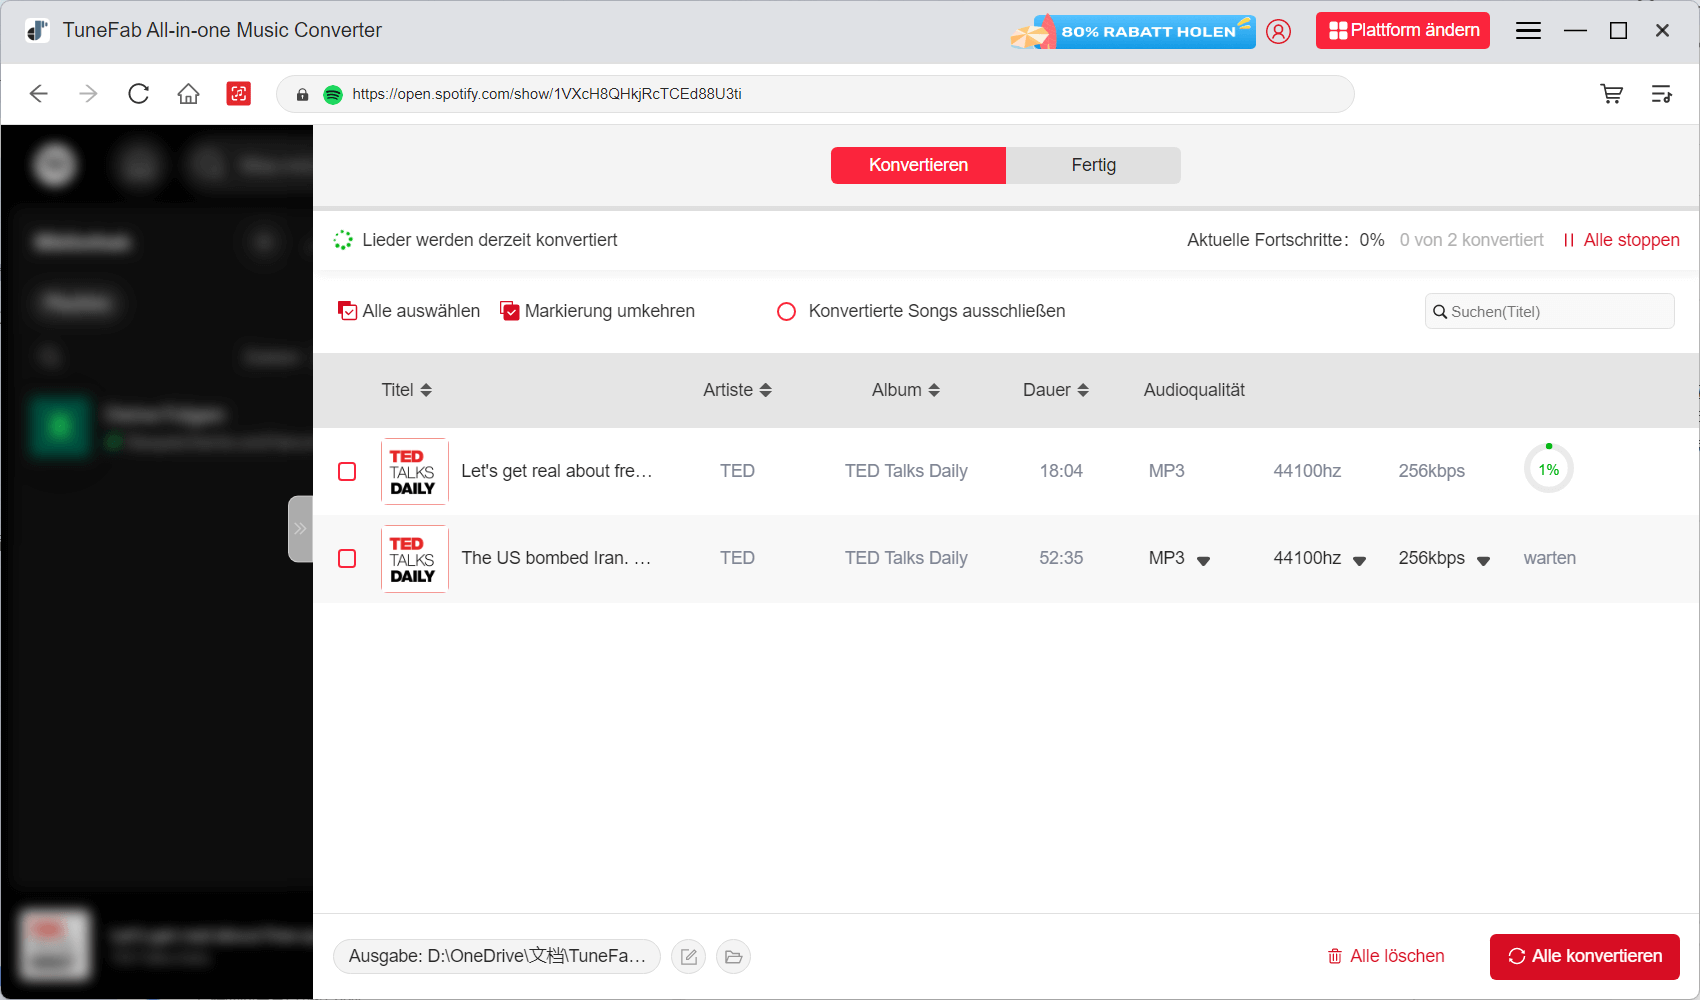The width and height of the screenshot is (1700, 1000).
Task: Click the back navigation arrow
Action: [39, 94]
